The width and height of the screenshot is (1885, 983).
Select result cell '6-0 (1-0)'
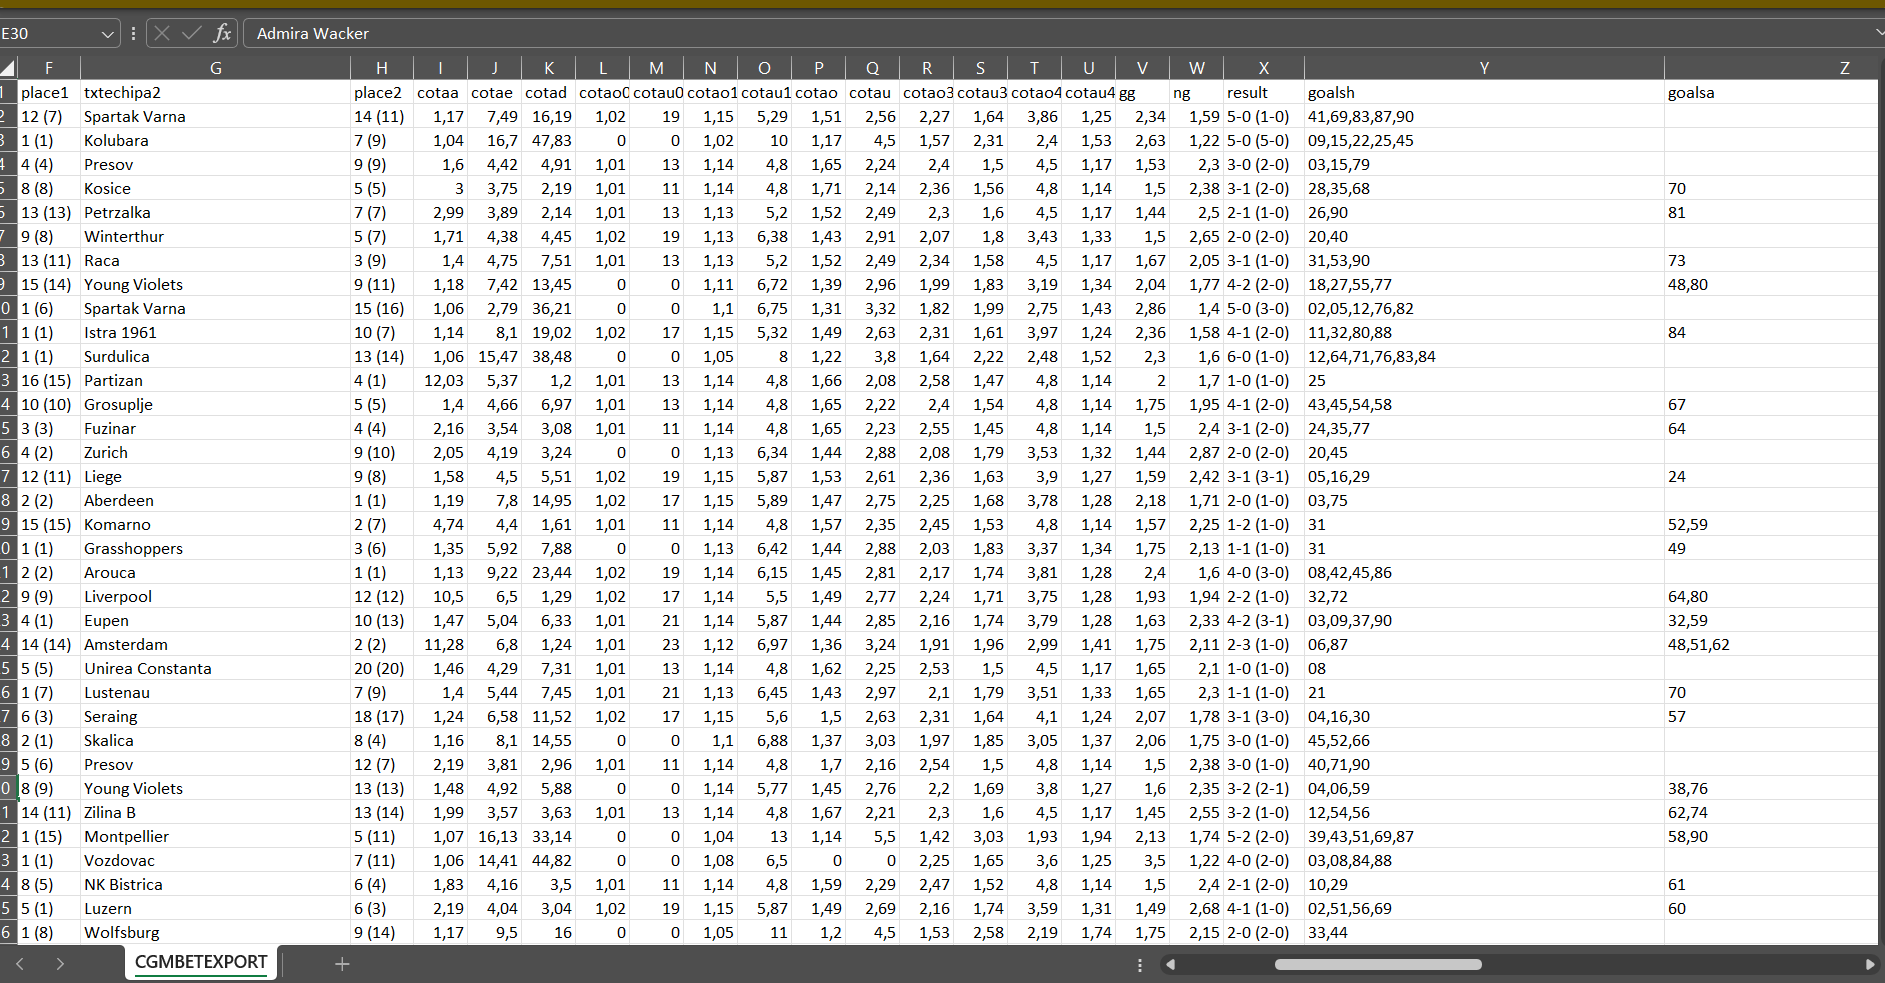tap(1264, 356)
